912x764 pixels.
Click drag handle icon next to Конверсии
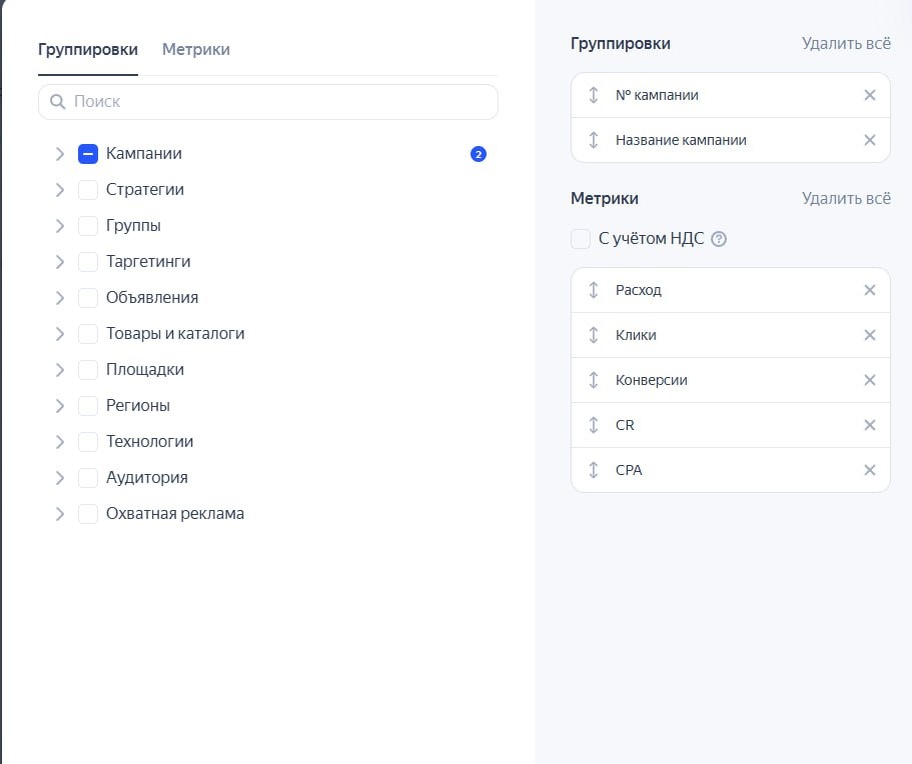593,380
